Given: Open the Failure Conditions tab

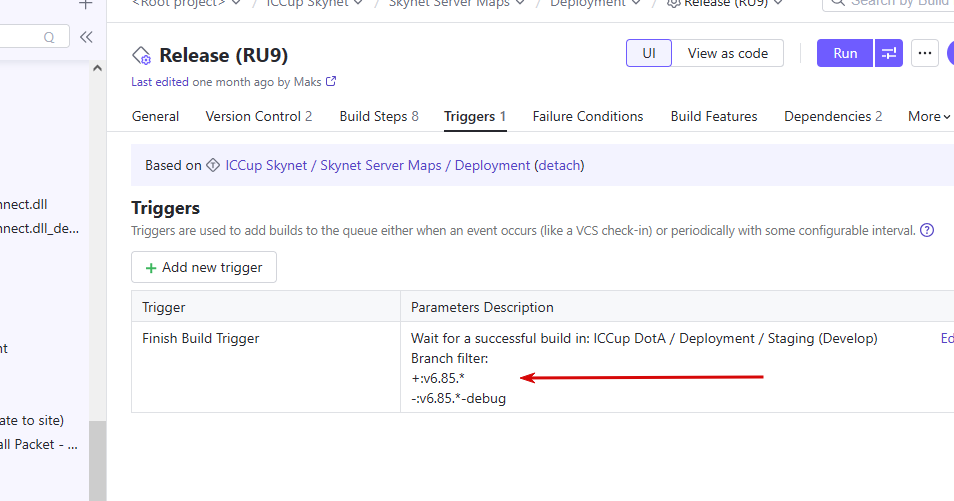Looking at the screenshot, I should point(588,116).
